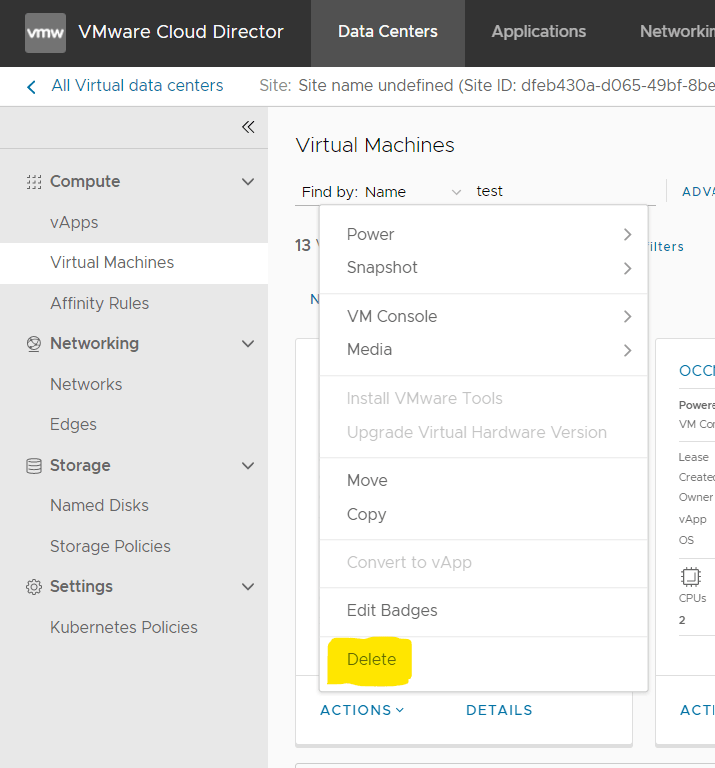Collapse the Networking section chevron
Image resolution: width=715 pixels, height=768 pixels.
[248, 344]
